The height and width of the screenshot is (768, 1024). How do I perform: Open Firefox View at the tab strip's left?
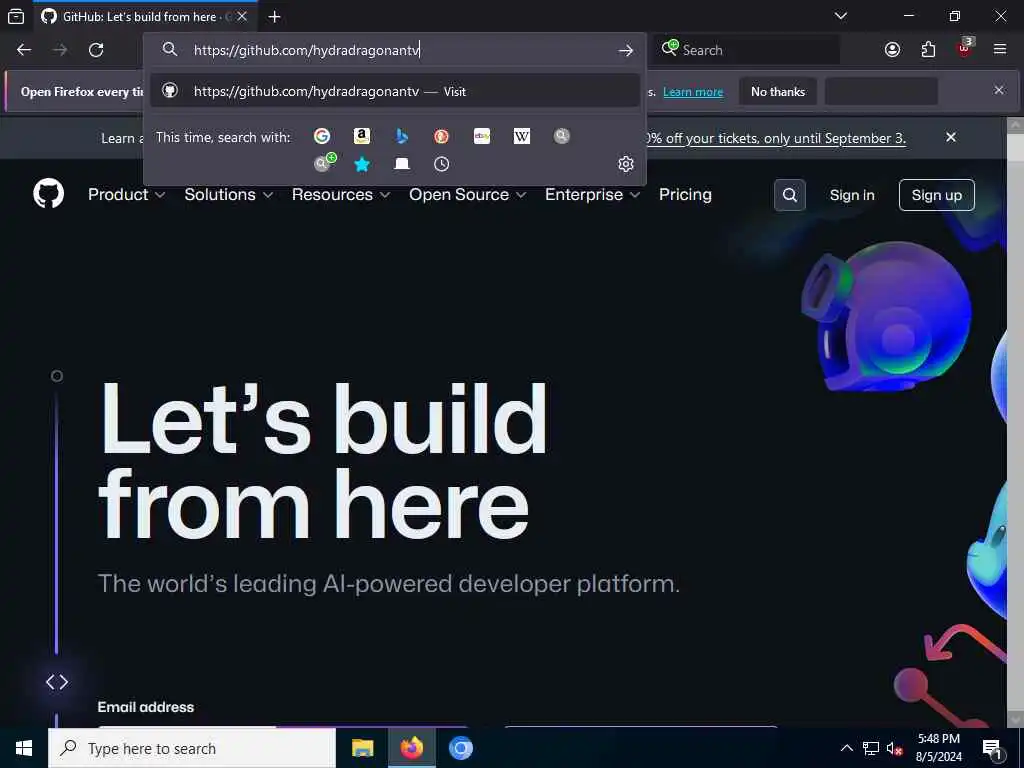[16, 16]
